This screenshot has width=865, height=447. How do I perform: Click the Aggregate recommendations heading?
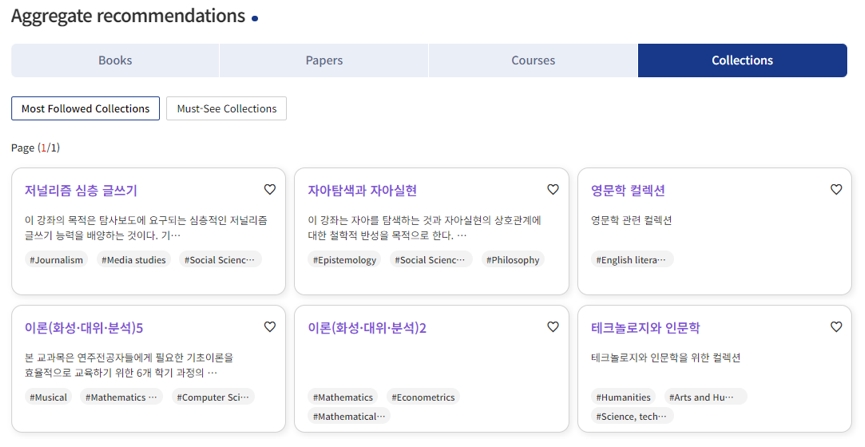point(128,15)
